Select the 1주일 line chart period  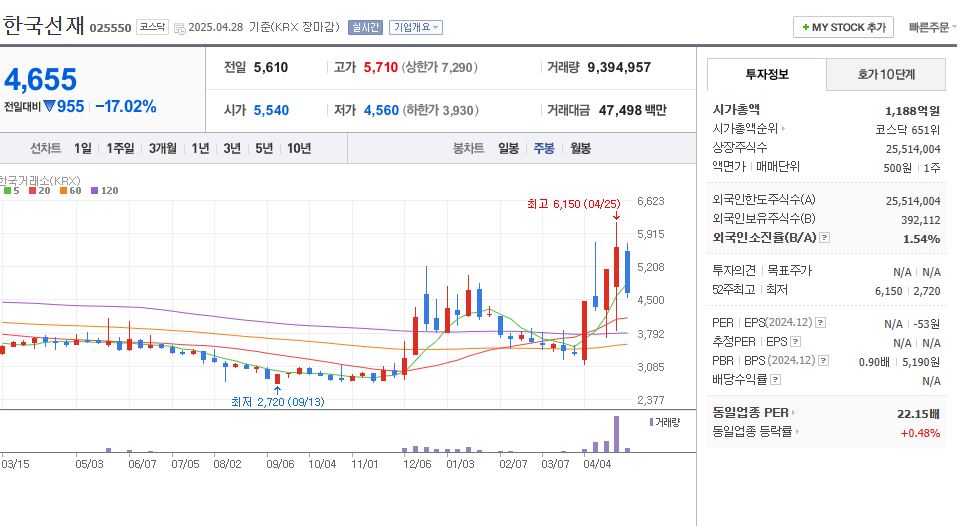pyautogui.click(x=120, y=148)
